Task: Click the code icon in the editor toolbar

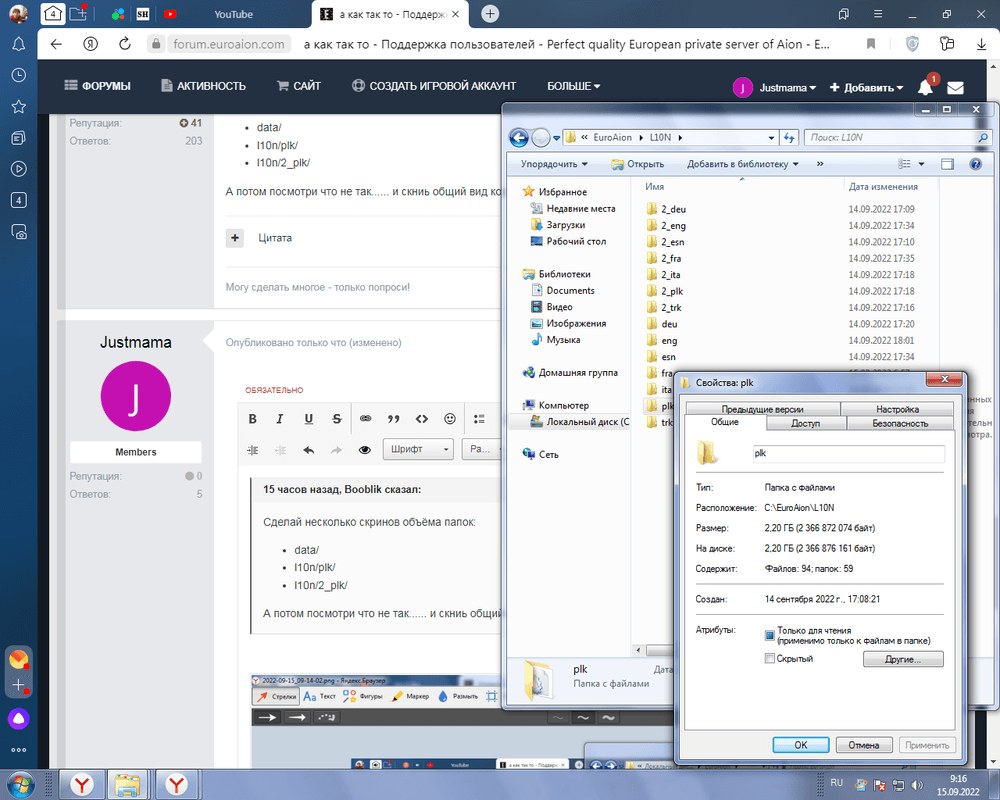Action: [422, 419]
